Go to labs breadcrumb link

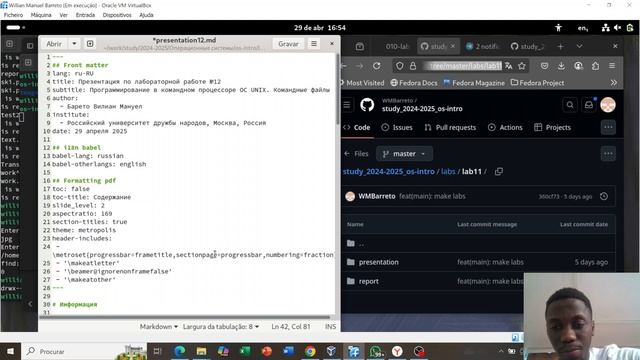tap(448, 171)
